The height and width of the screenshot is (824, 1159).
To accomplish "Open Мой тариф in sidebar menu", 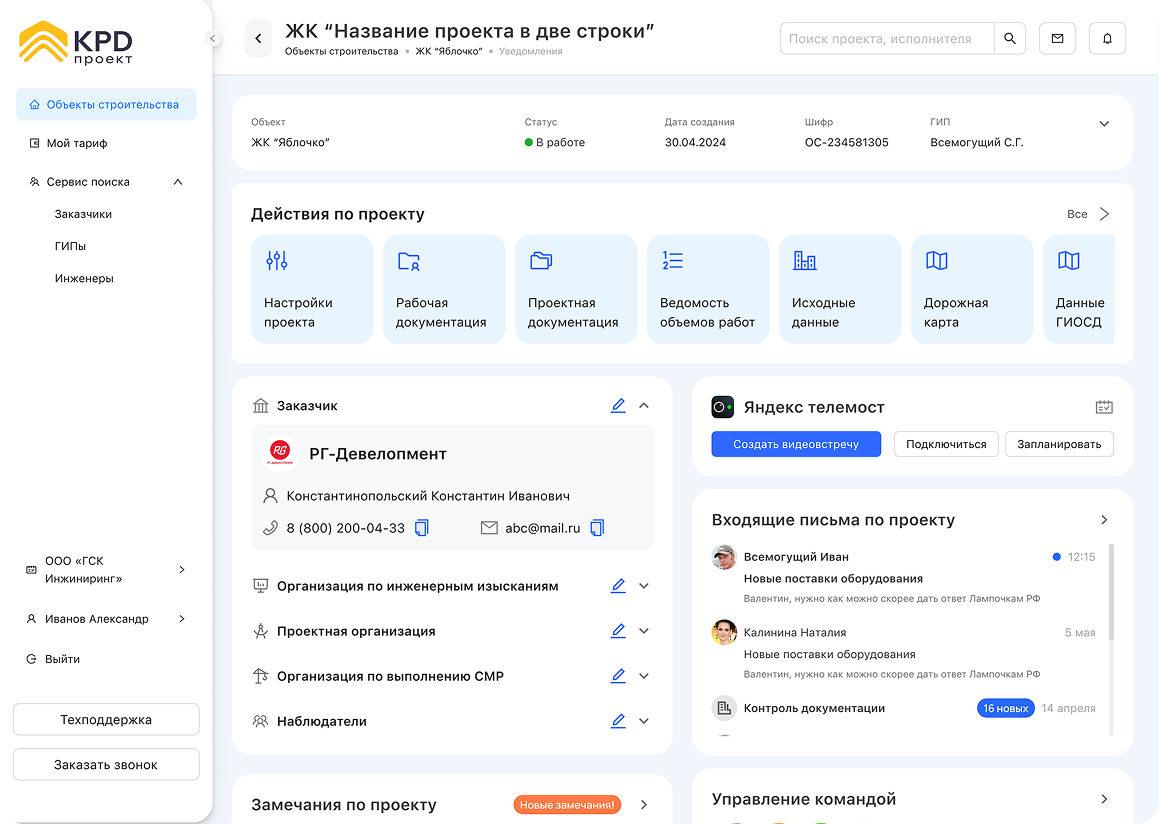I will [77, 143].
